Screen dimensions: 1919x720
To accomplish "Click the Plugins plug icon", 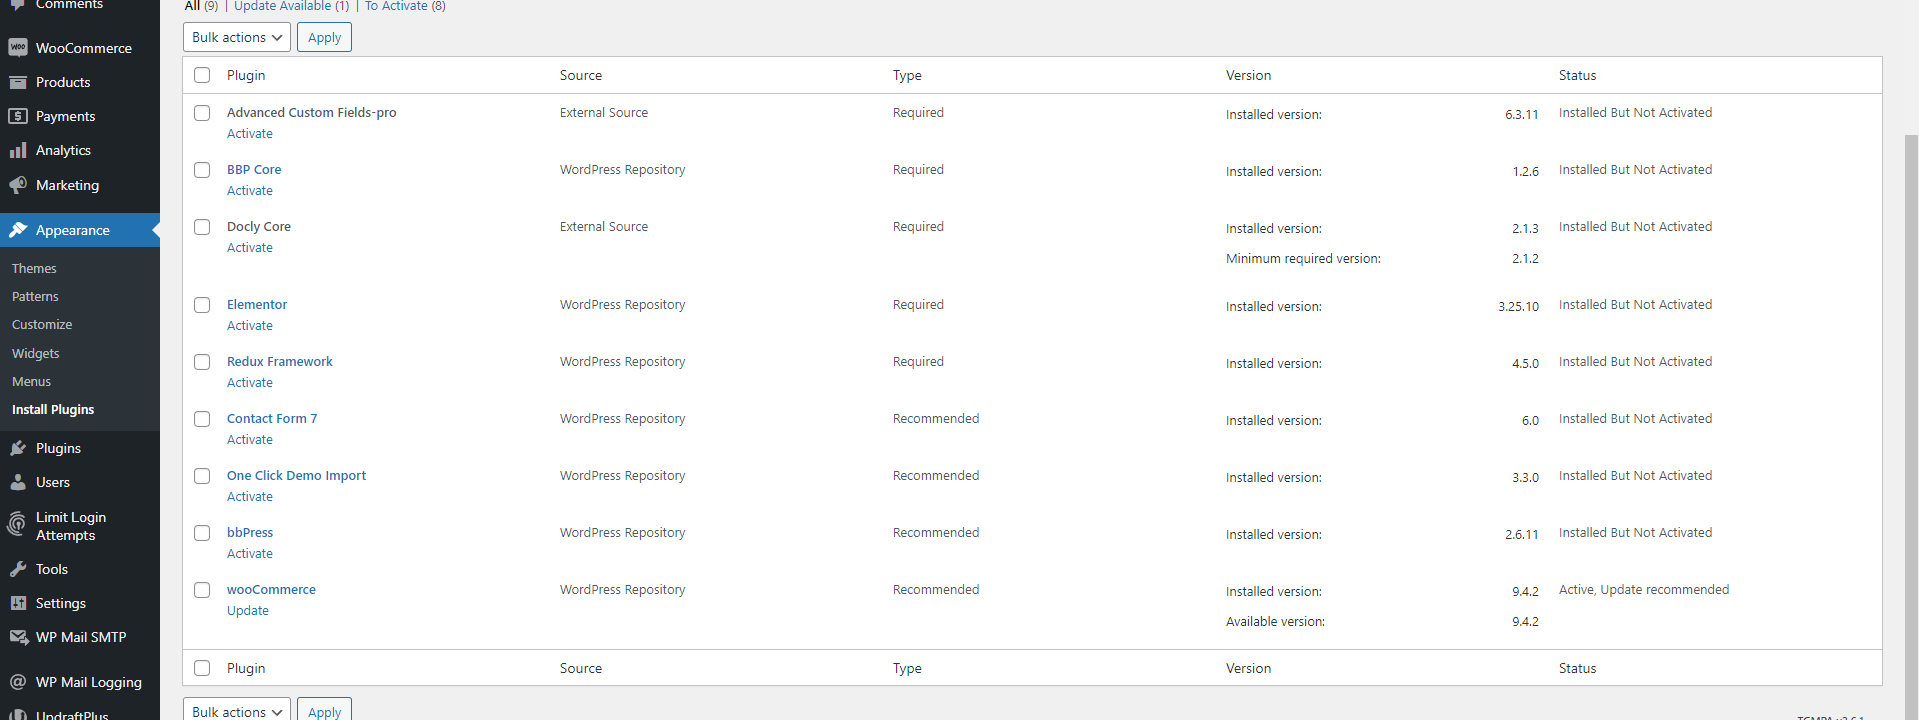I will tap(18, 448).
